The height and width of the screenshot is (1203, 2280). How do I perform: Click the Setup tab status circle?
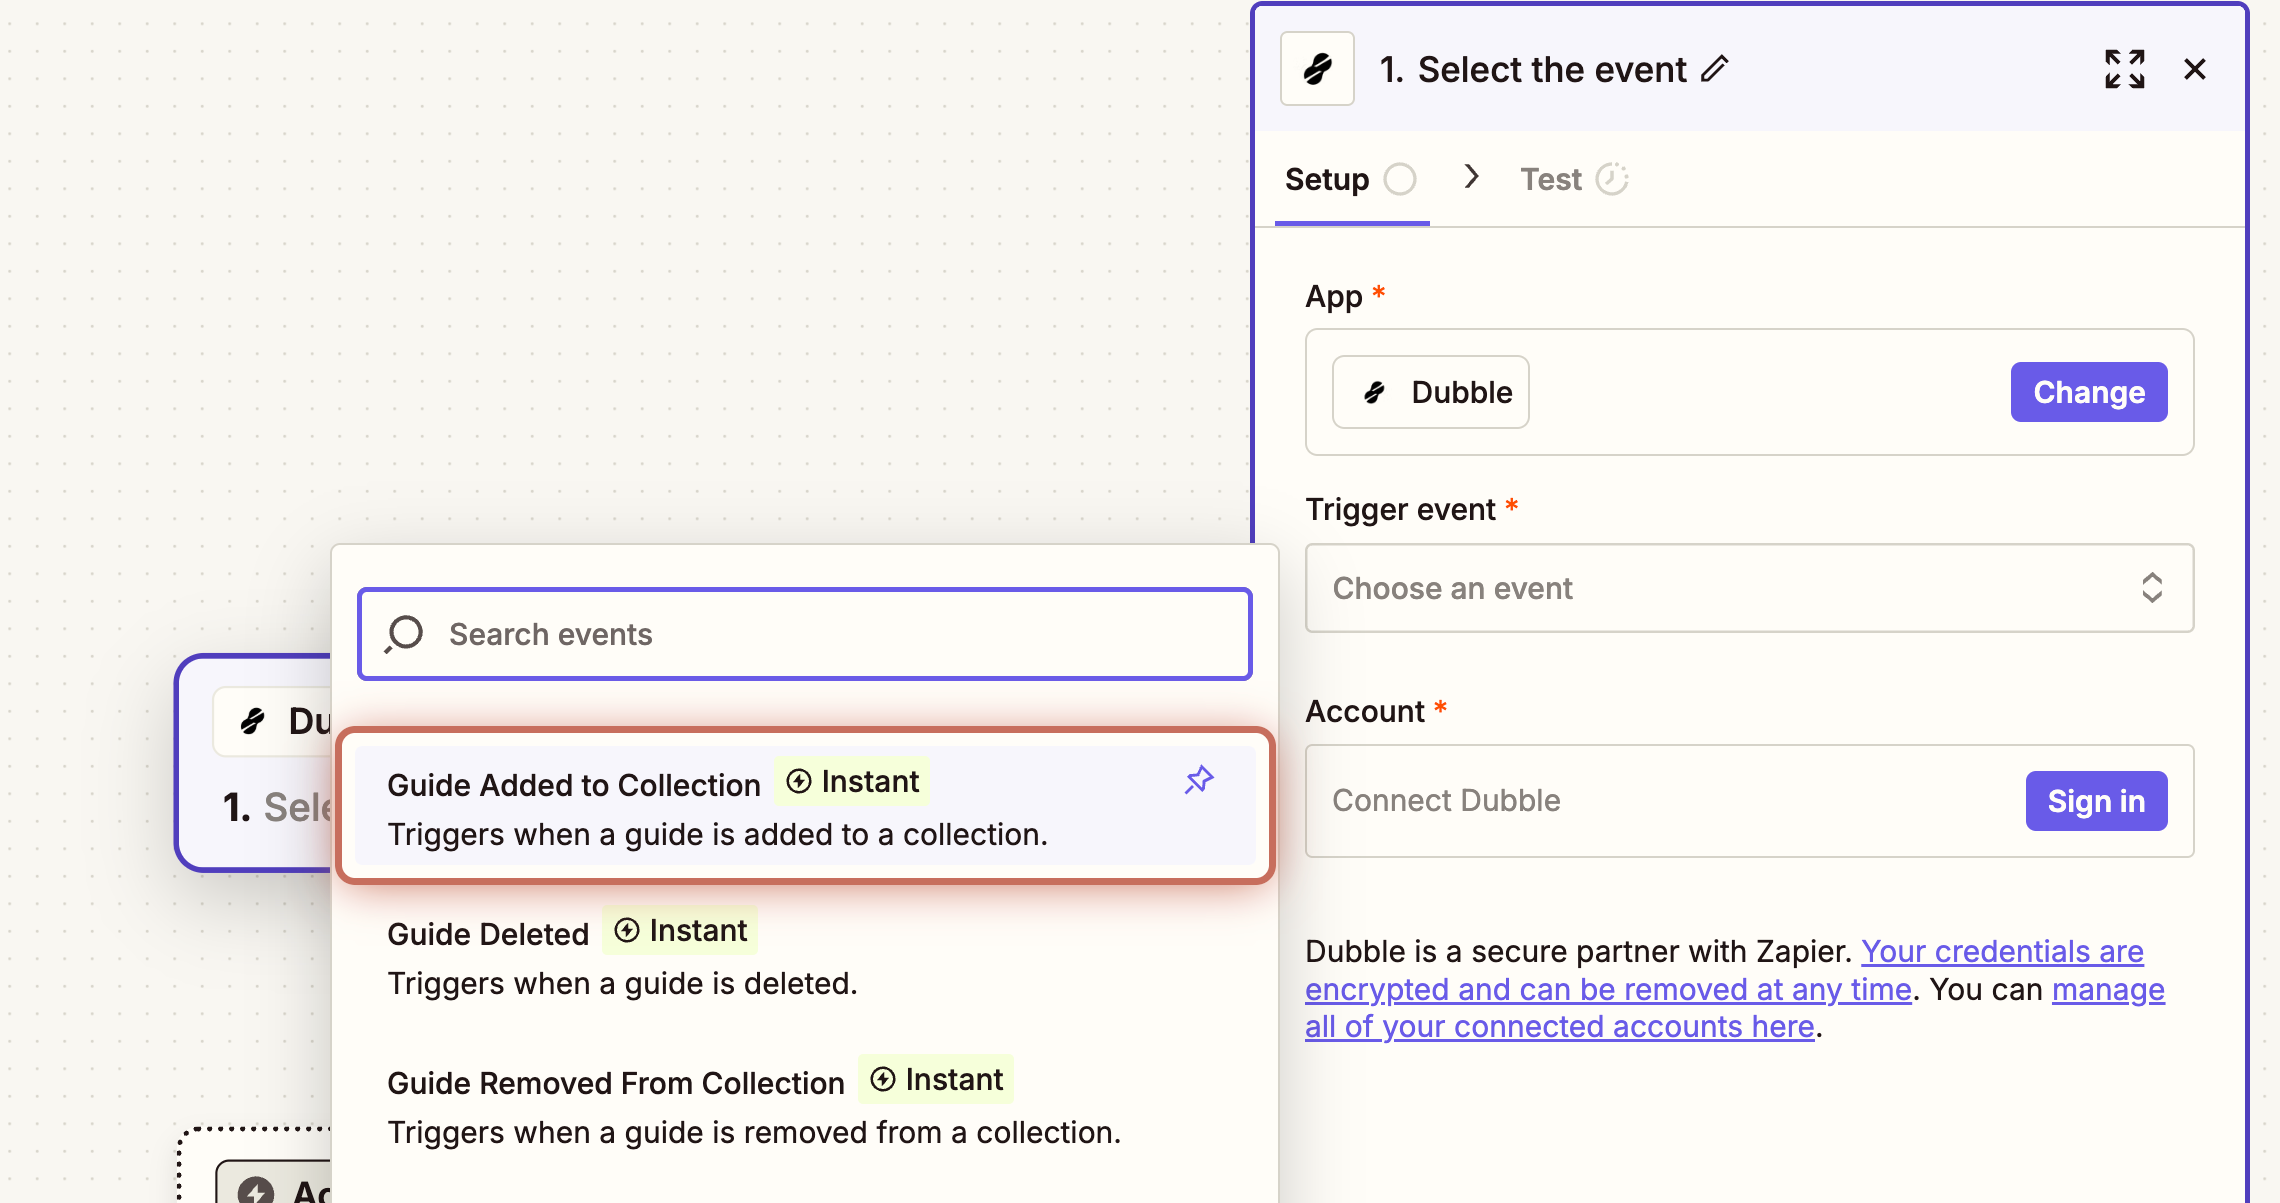pos(1400,179)
